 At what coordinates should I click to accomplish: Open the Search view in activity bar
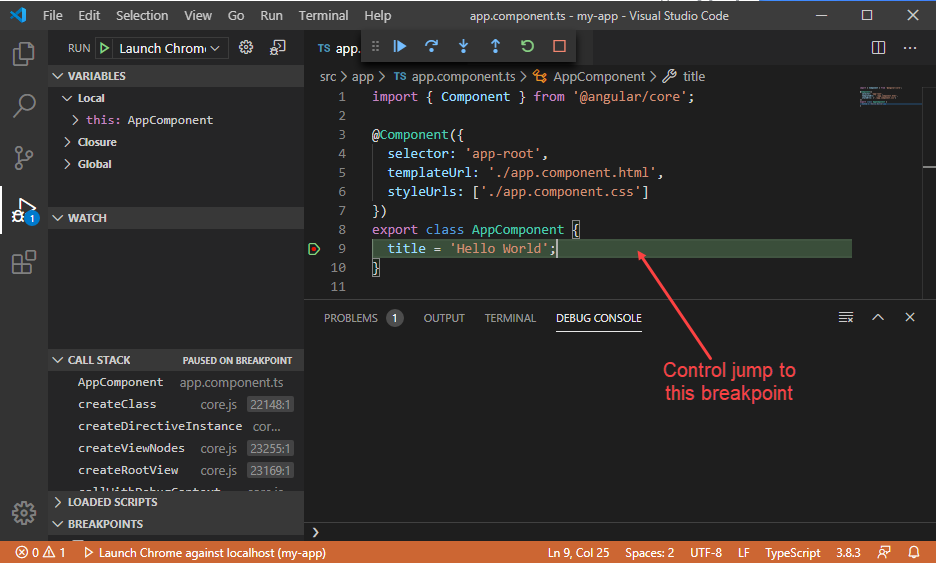click(x=24, y=106)
